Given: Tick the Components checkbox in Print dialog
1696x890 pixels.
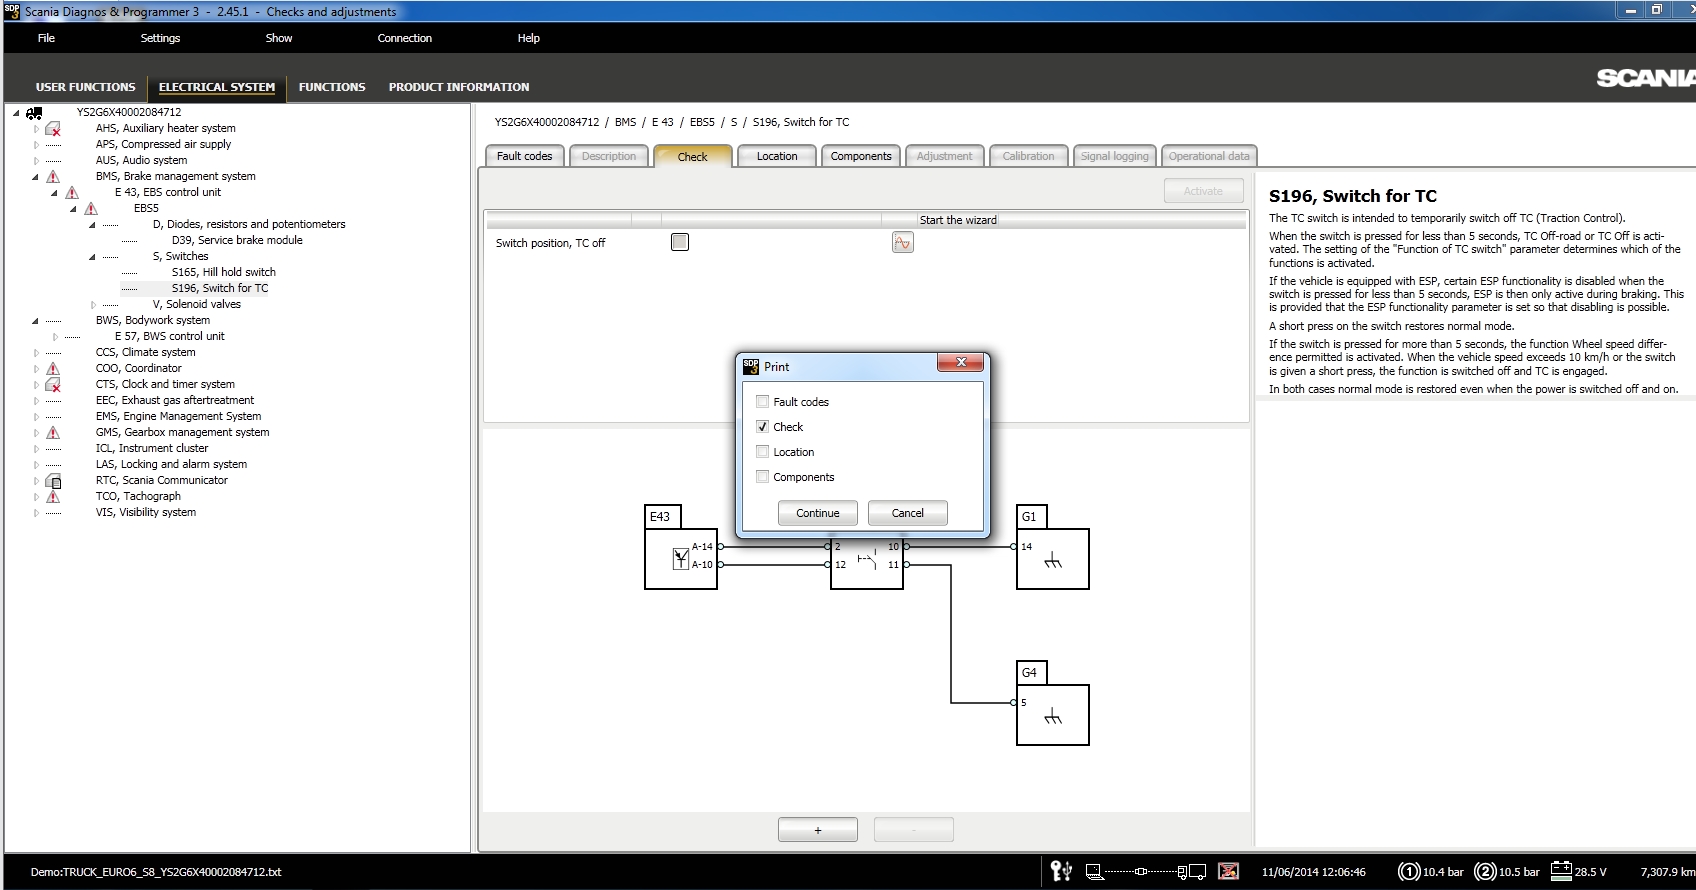Looking at the screenshot, I should coord(763,477).
